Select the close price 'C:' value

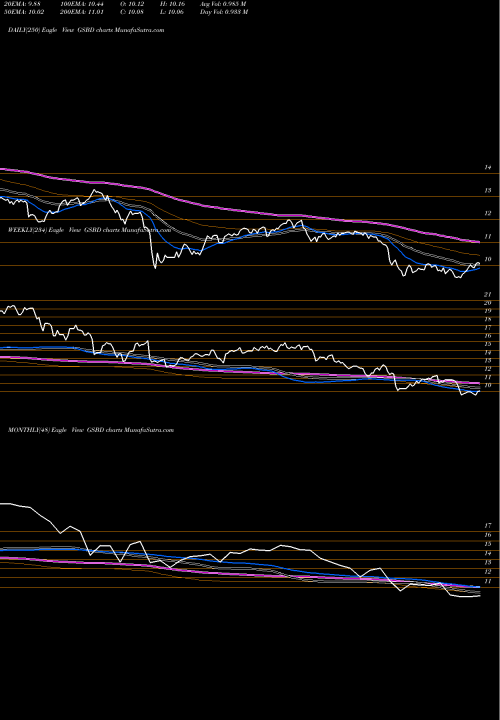tap(132, 12)
